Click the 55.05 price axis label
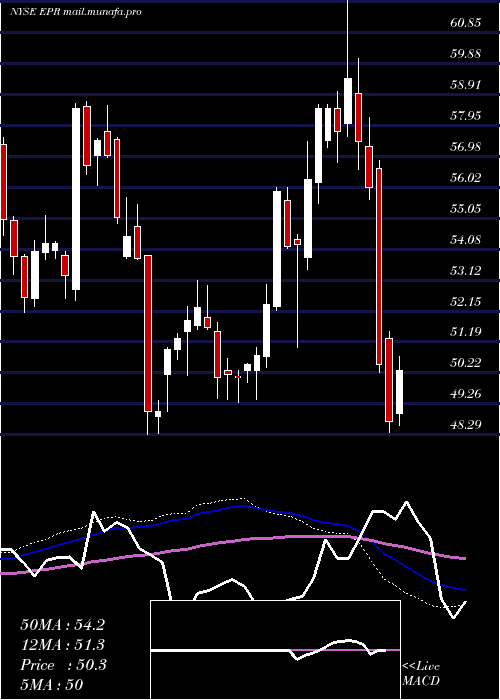The width and height of the screenshot is (500, 700). pos(466,208)
